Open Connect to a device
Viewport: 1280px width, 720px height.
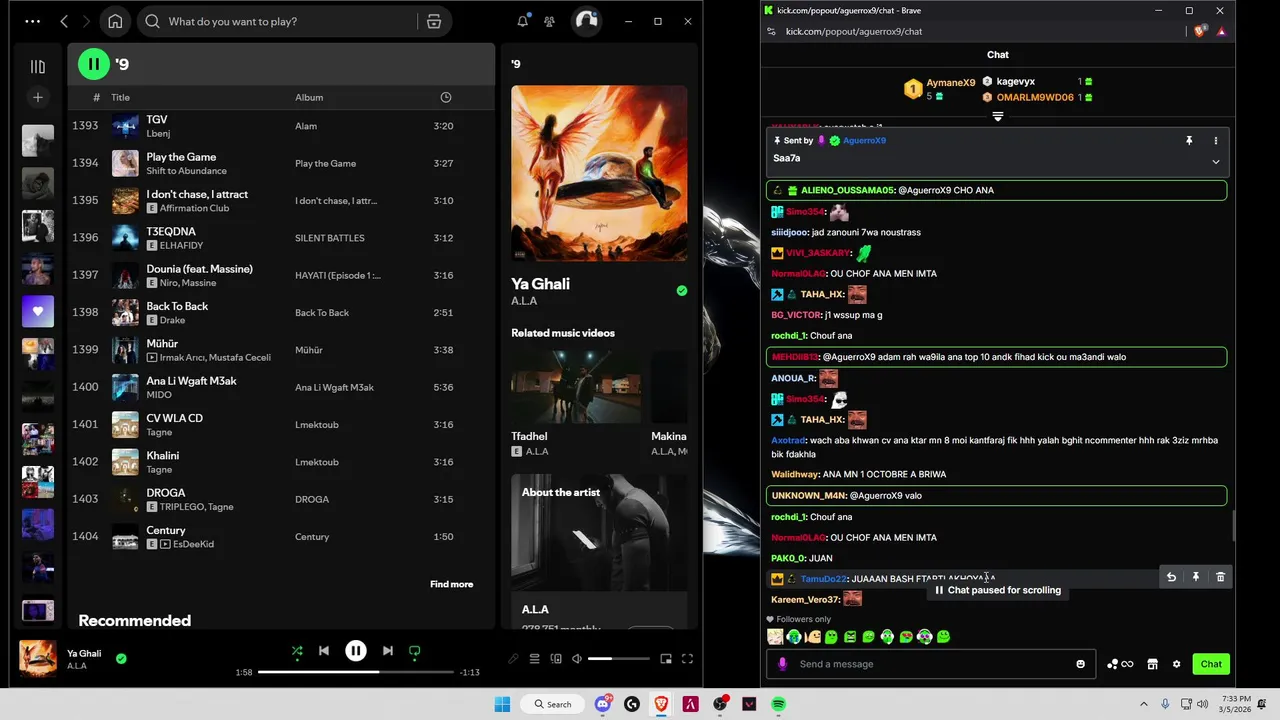(556, 659)
